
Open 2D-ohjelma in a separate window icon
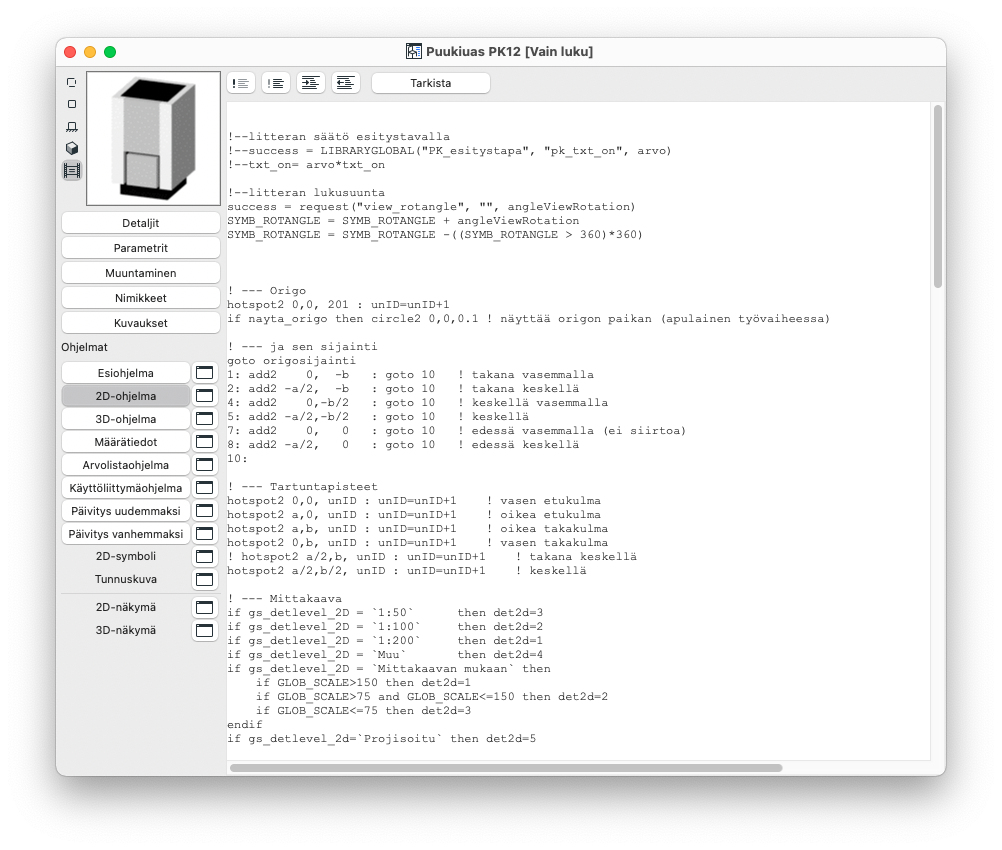tap(204, 396)
